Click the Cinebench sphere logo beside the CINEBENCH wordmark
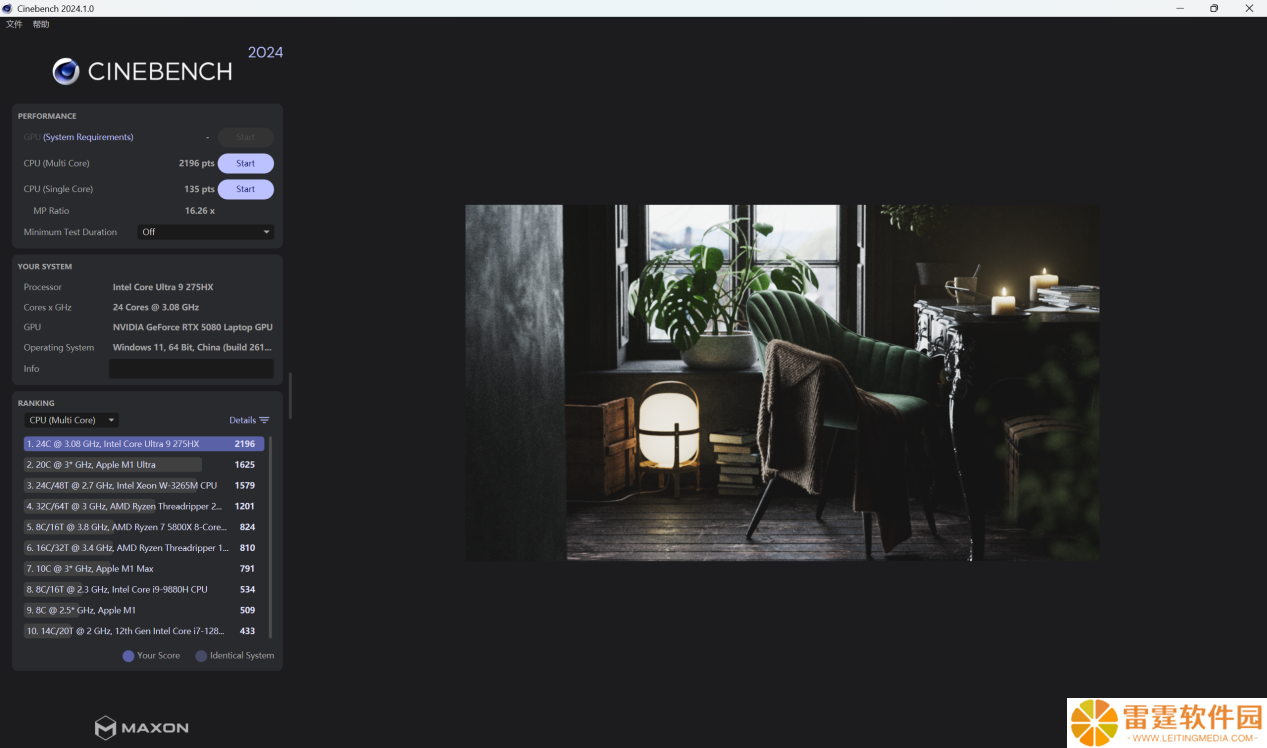Viewport: 1267px width, 748px height. point(66,71)
